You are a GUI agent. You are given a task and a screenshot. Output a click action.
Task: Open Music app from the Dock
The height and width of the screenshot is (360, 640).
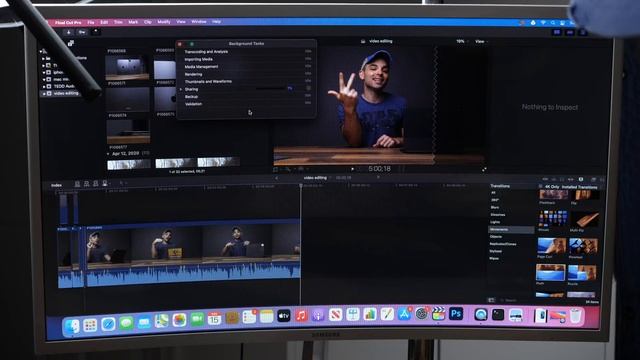pyautogui.click(x=302, y=316)
